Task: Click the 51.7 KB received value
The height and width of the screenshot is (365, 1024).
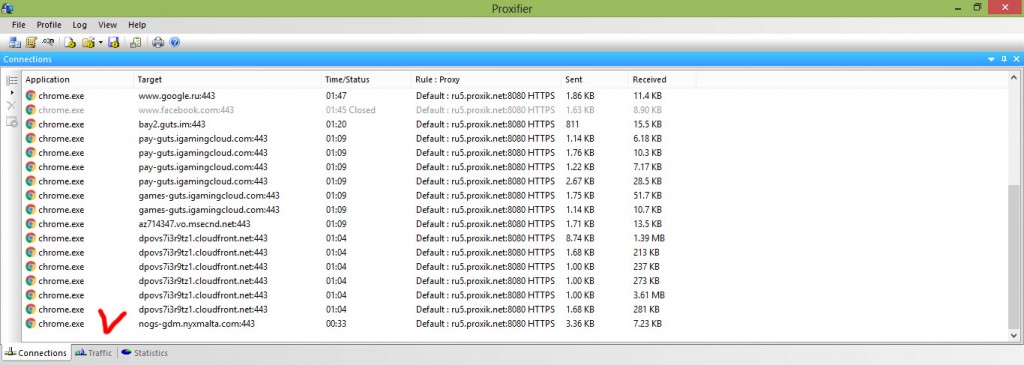Action: pos(647,195)
